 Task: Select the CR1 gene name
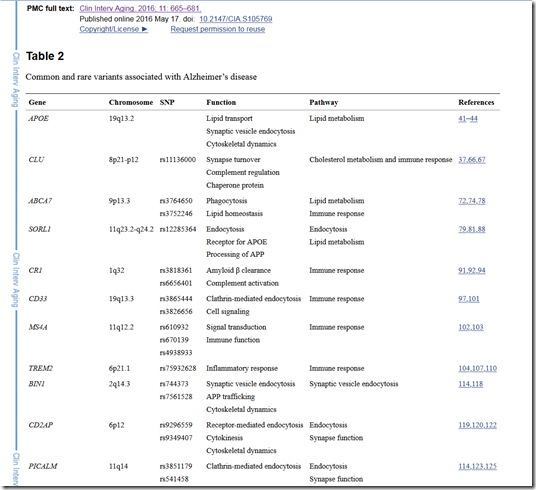[35, 270]
